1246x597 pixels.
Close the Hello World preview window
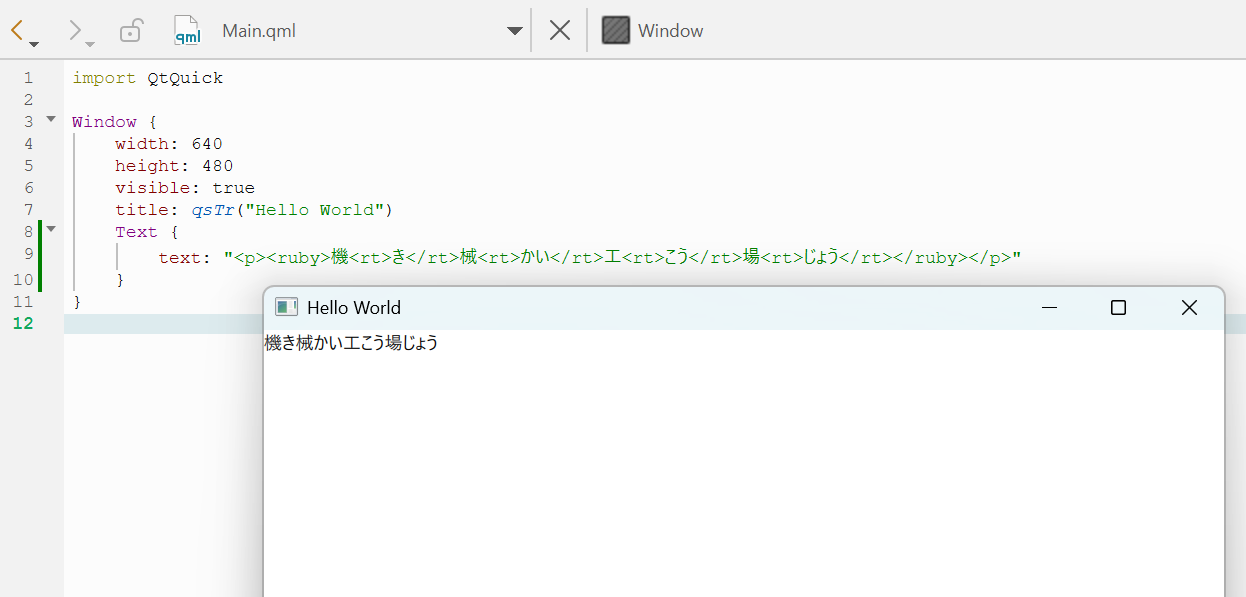1188,308
